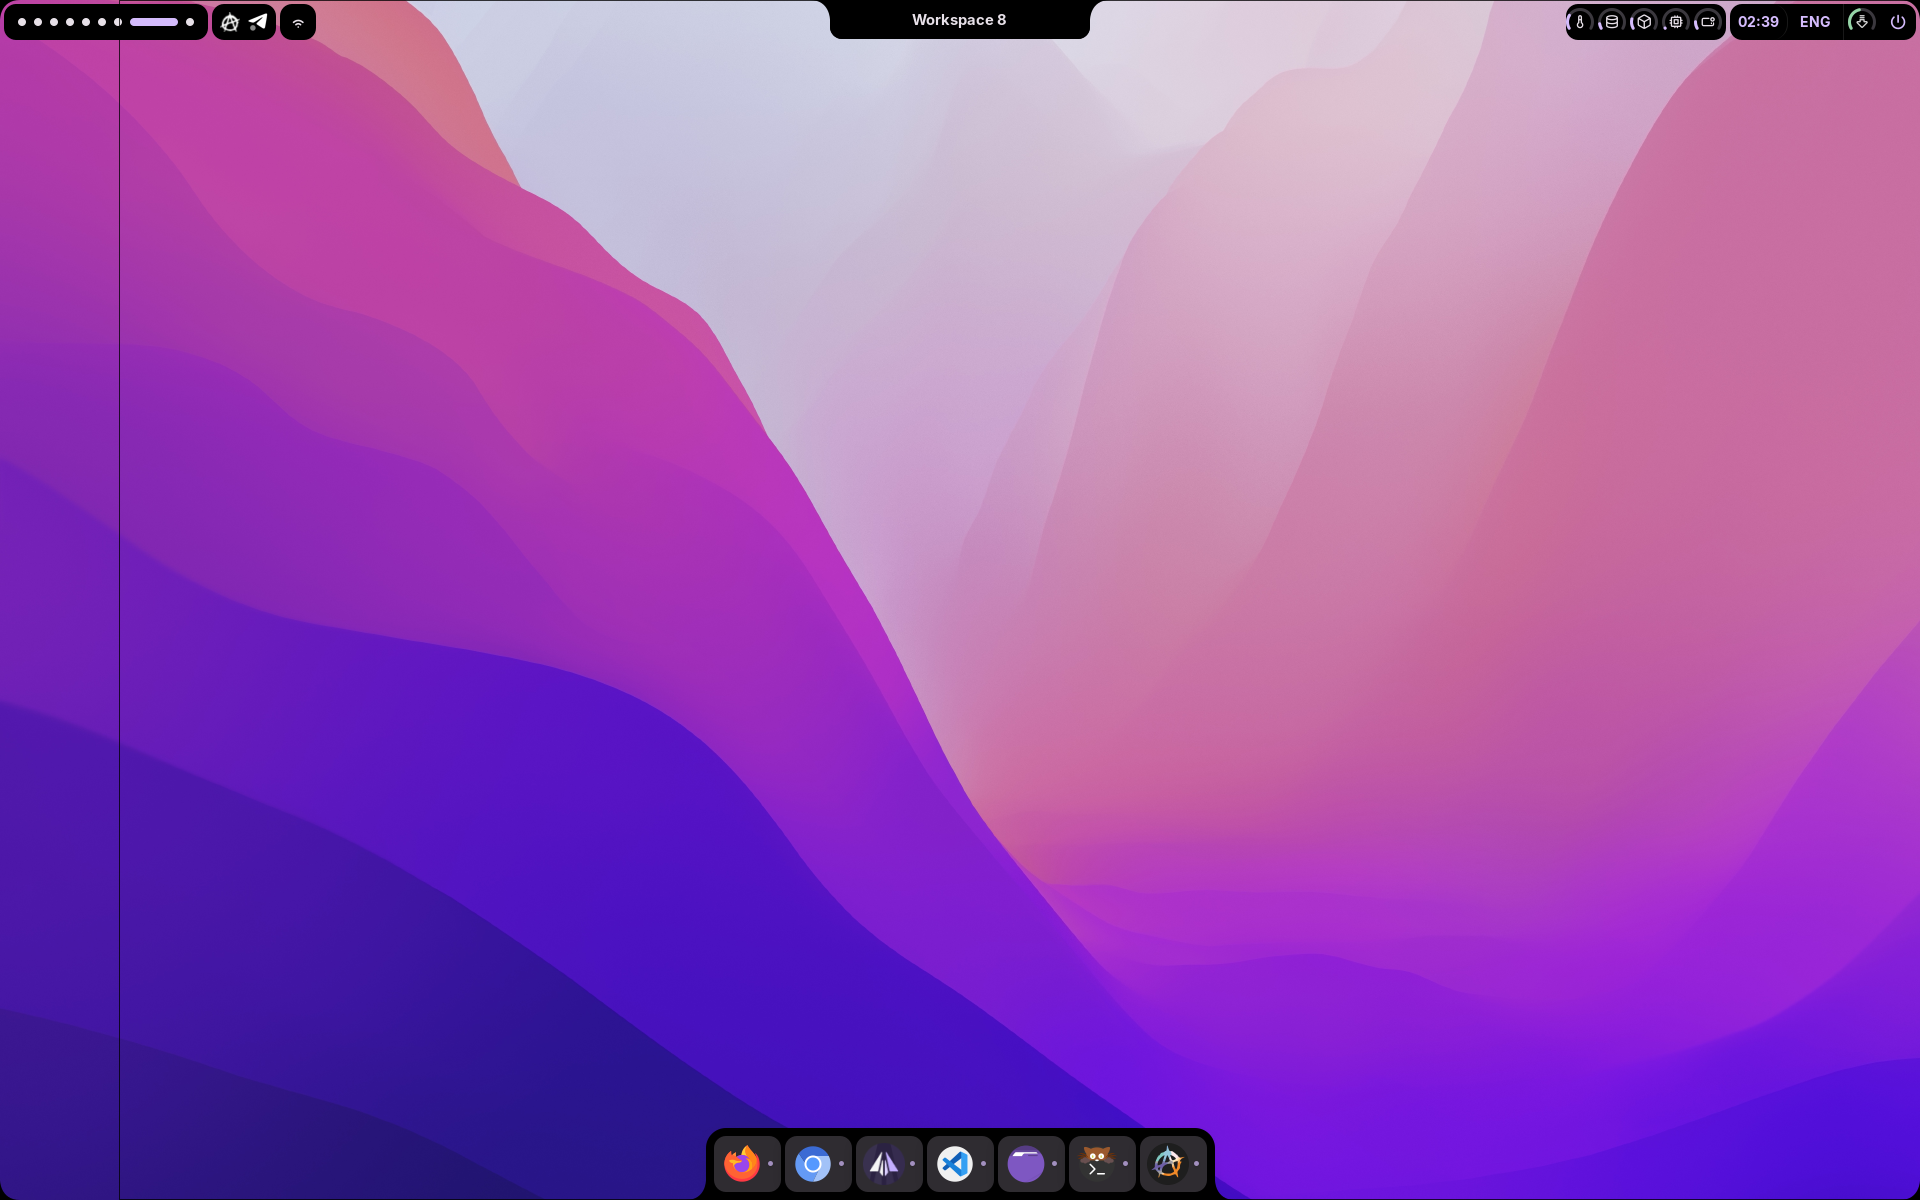Image resolution: width=1920 pixels, height=1200 pixels.
Task: Launch Firefox from the dock
Action: pyautogui.click(x=741, y=1163)
